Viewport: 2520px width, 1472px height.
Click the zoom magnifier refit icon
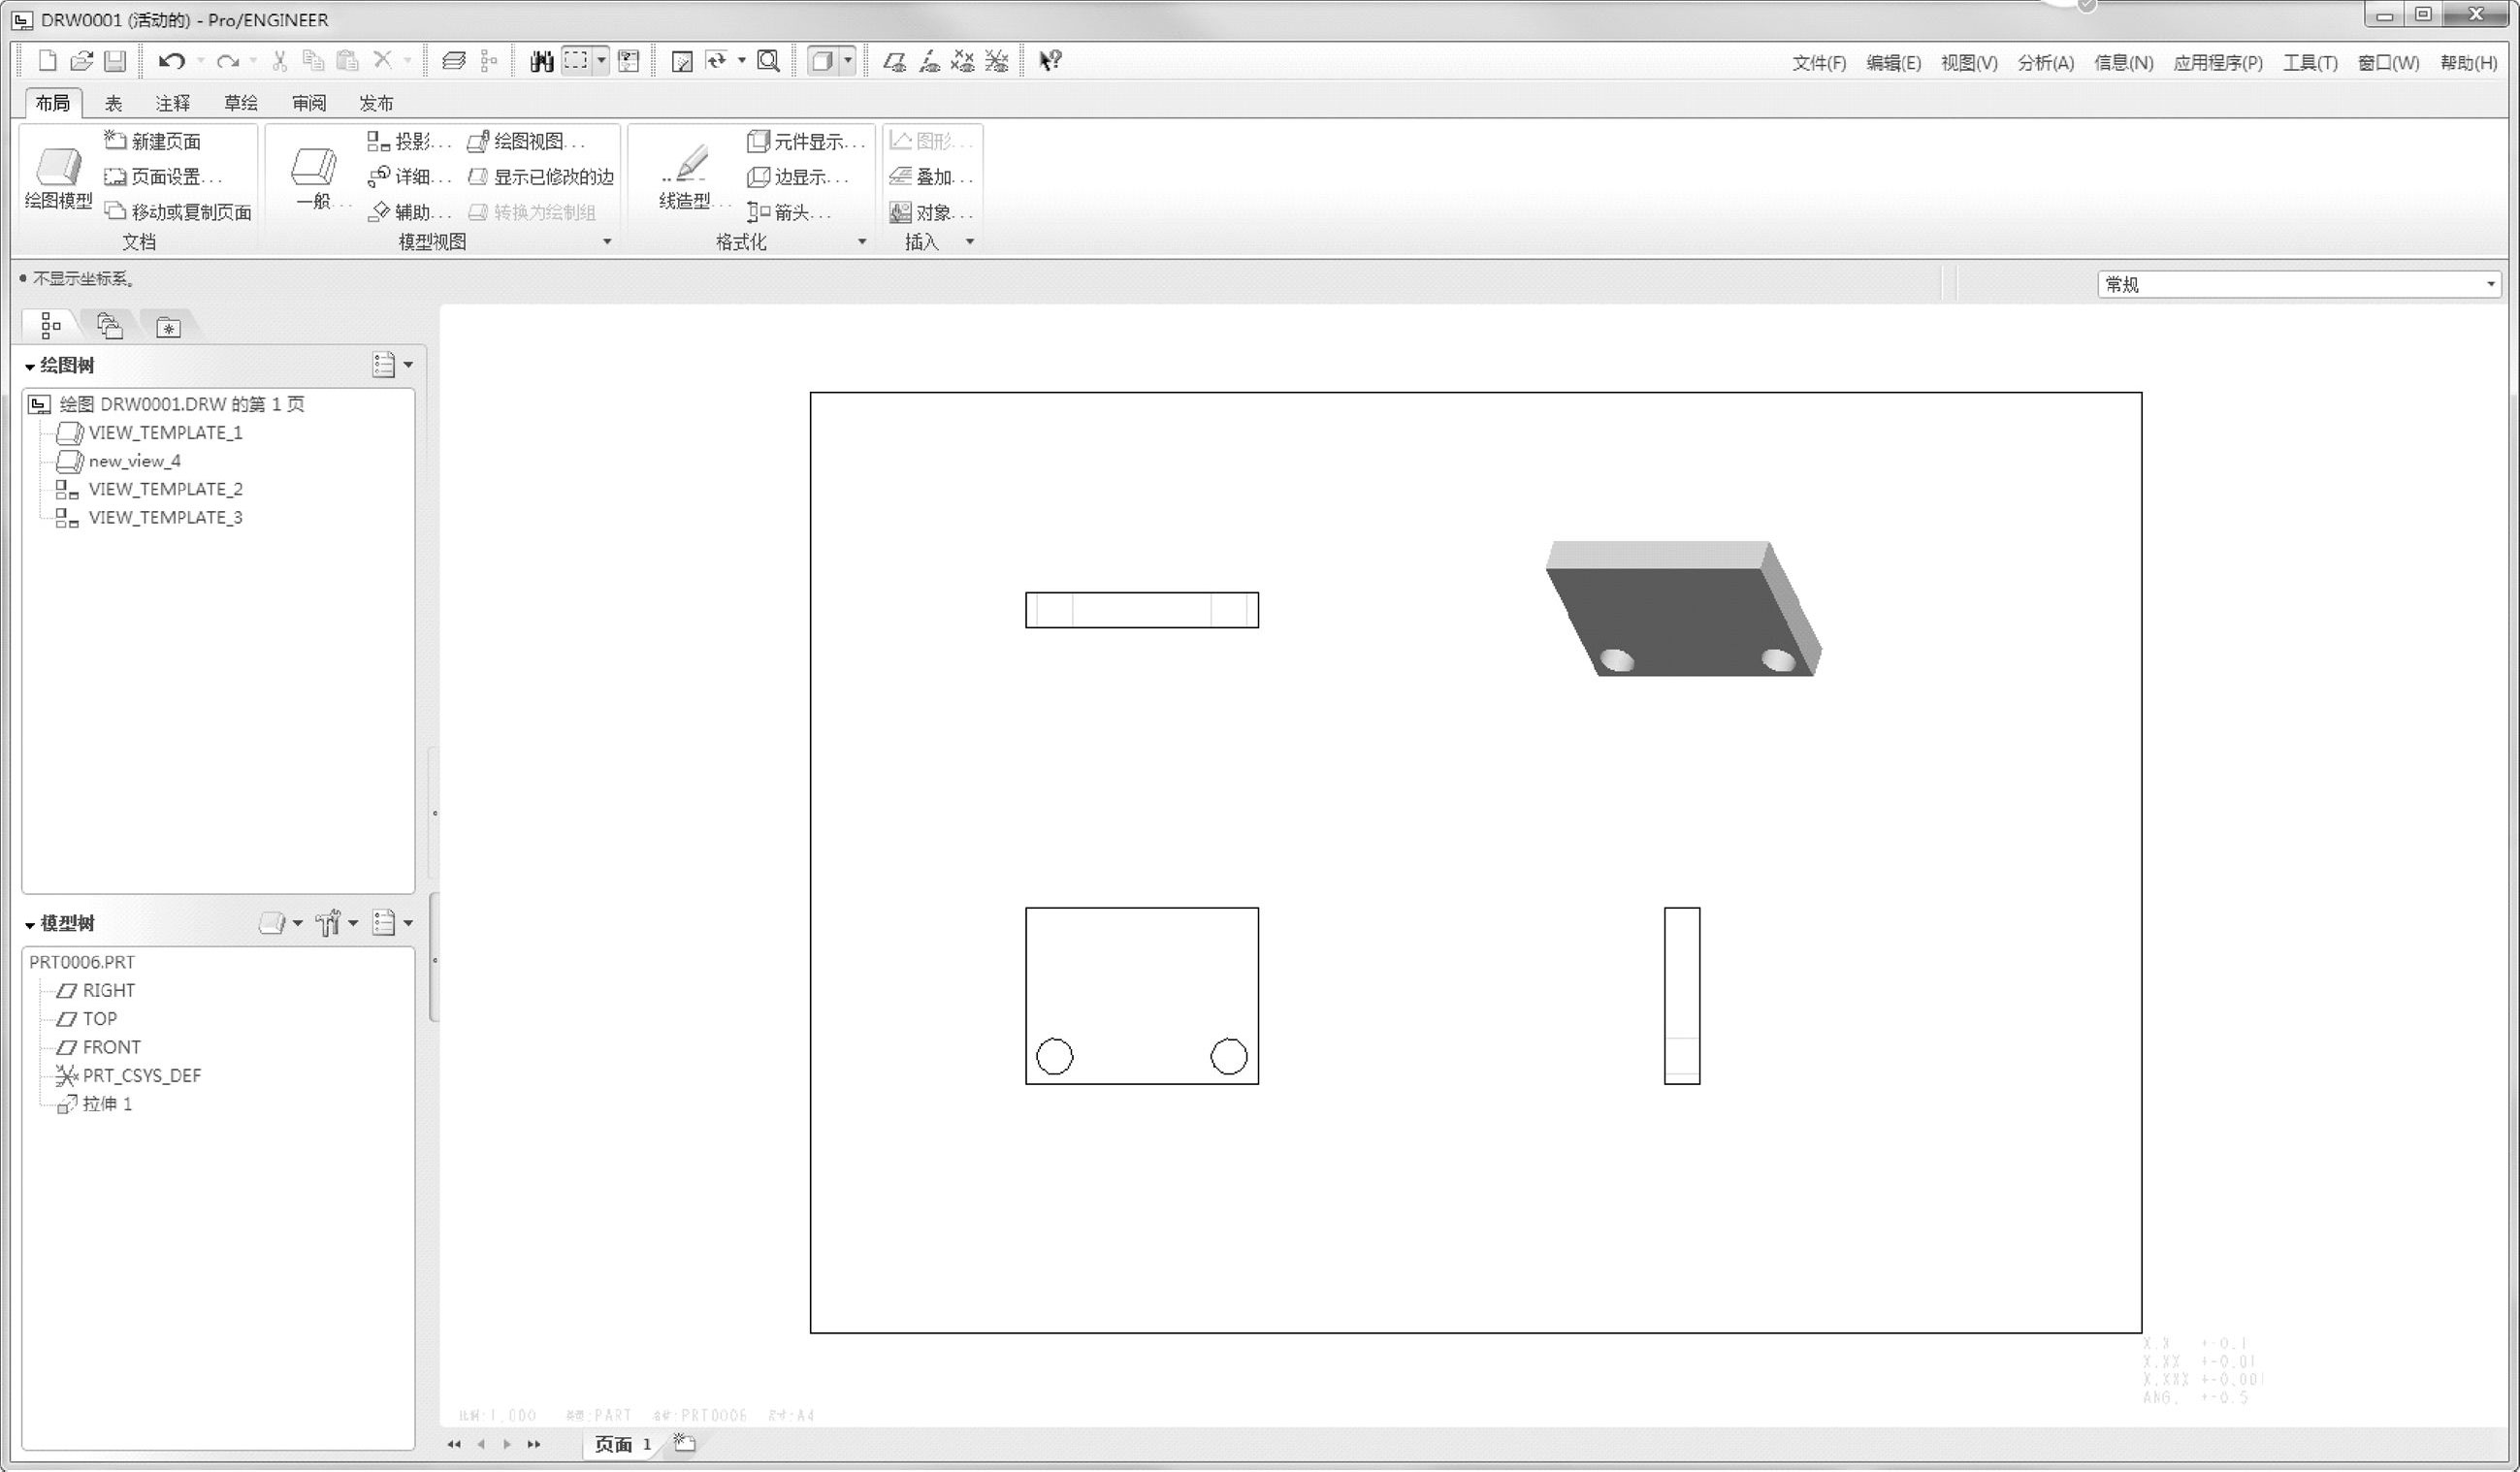768,61
